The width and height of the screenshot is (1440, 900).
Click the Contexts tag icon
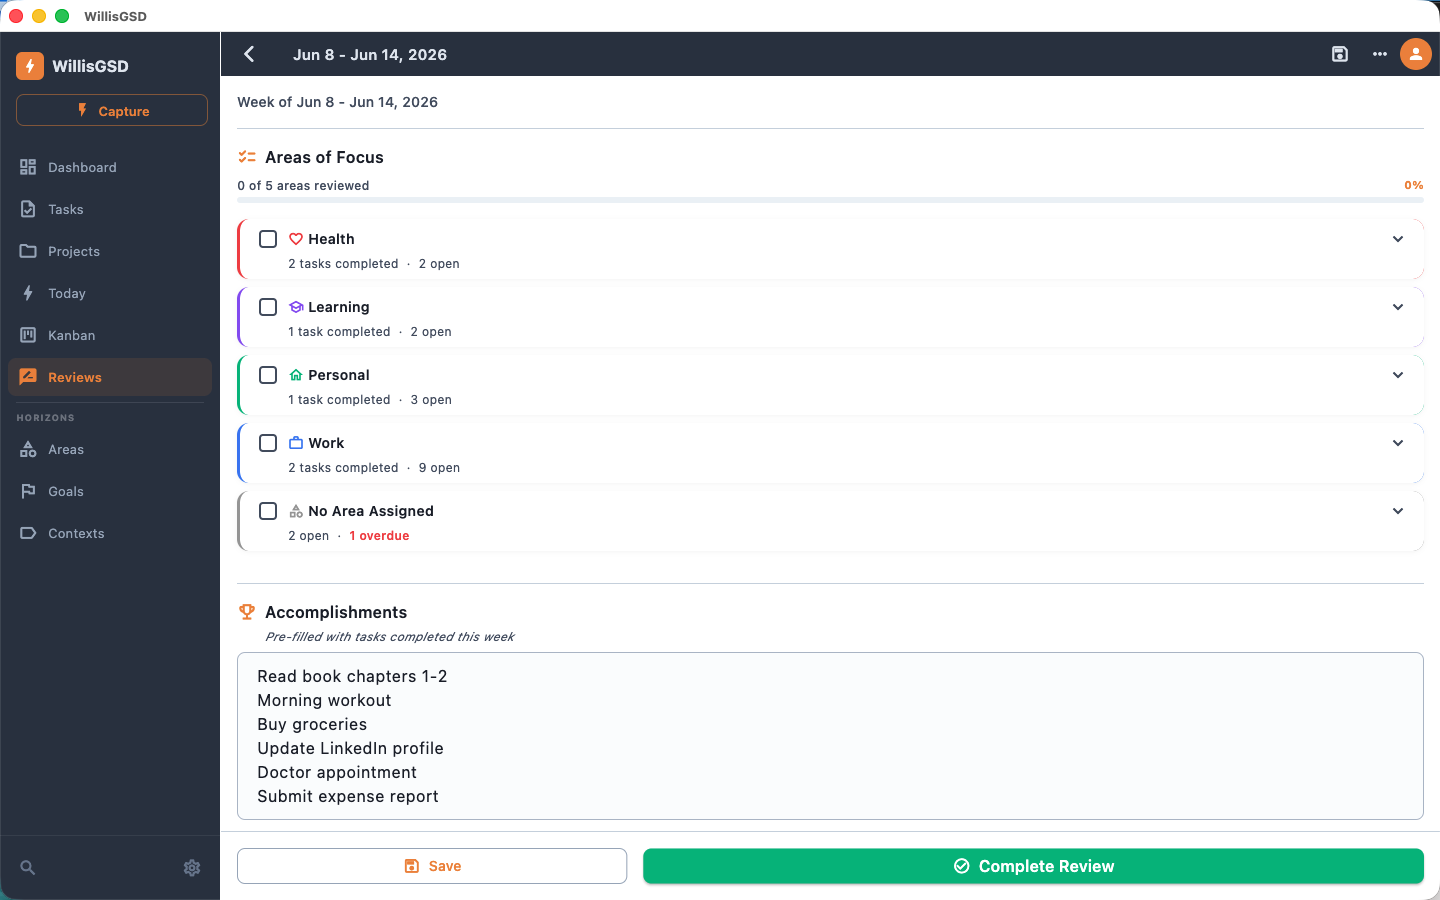pos(28,533)
